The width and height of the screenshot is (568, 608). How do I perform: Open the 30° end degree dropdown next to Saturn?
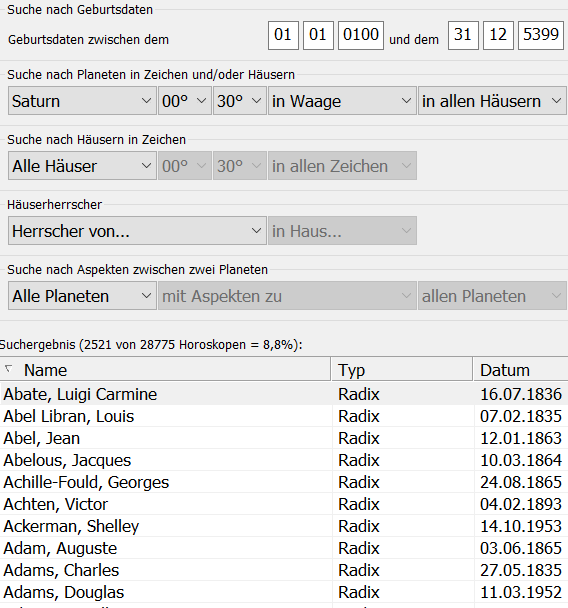point(240,101)
